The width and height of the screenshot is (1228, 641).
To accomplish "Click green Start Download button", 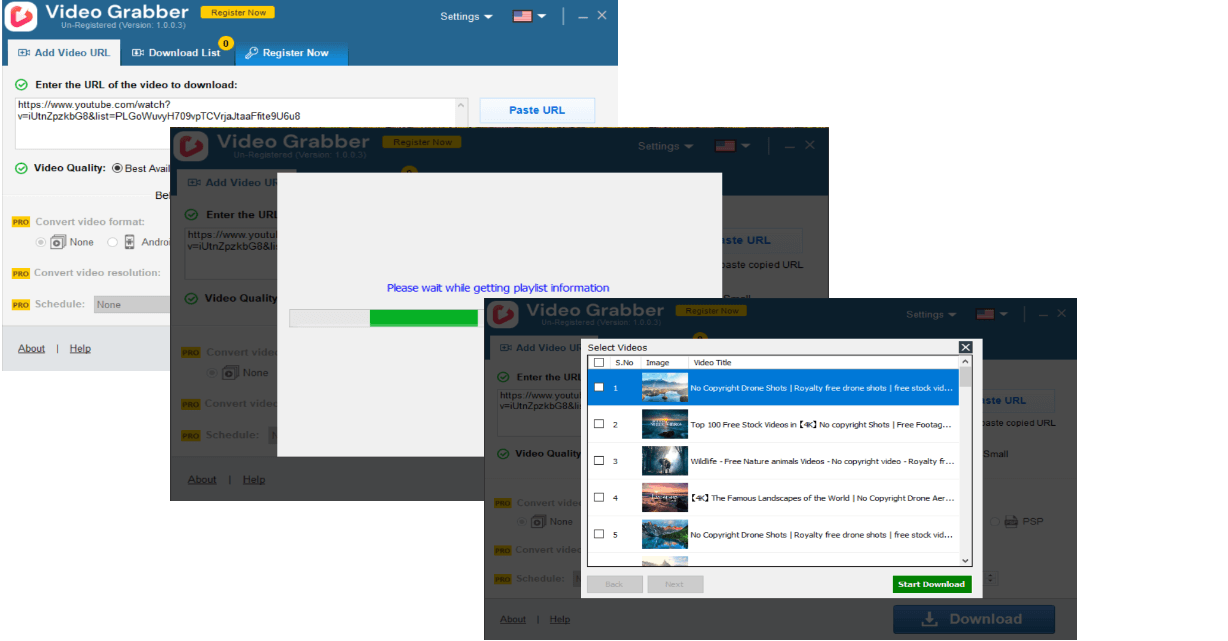I will (x=931, y=584).
